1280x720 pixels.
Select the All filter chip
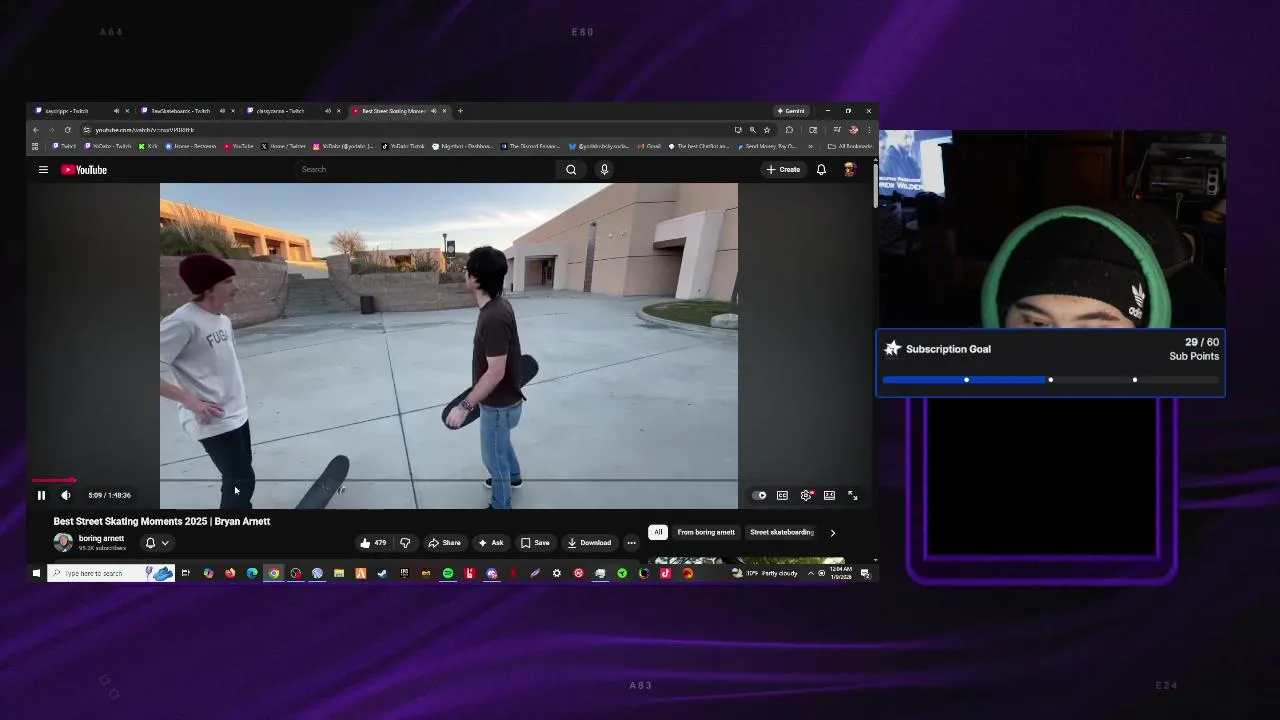tap(658, 532)
